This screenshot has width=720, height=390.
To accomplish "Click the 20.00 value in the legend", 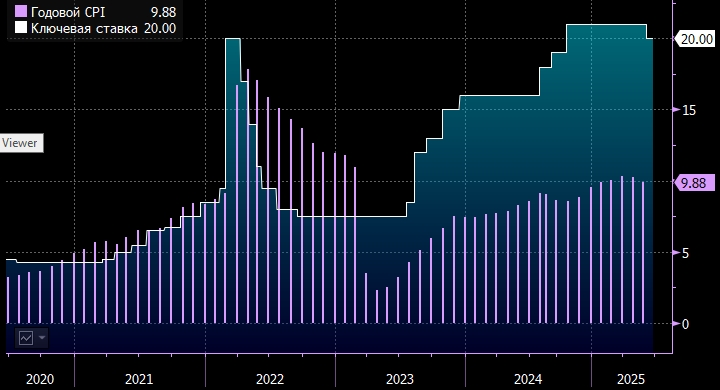I will click(x=160, y=28).
